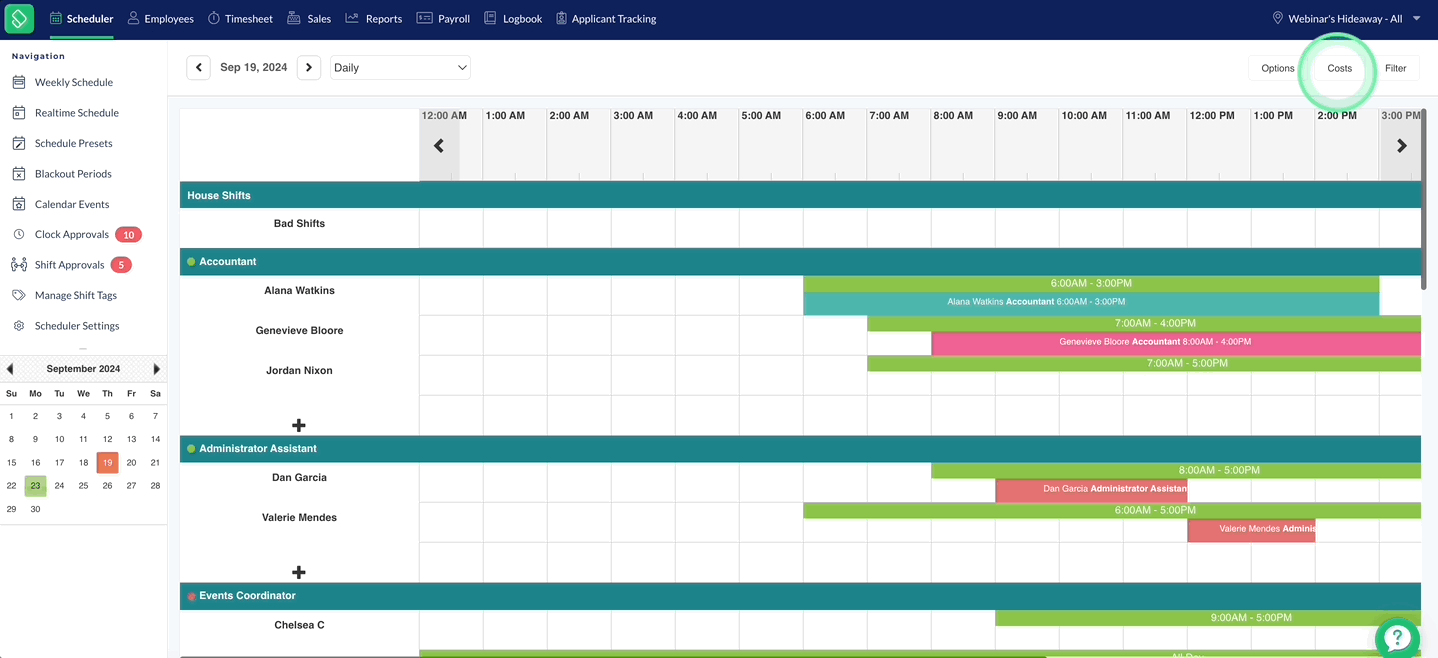Viewport: 1438px width, 658px height.
Task: Click the Weekly Schedule calendar icon
Action: (x=18, y=82)
